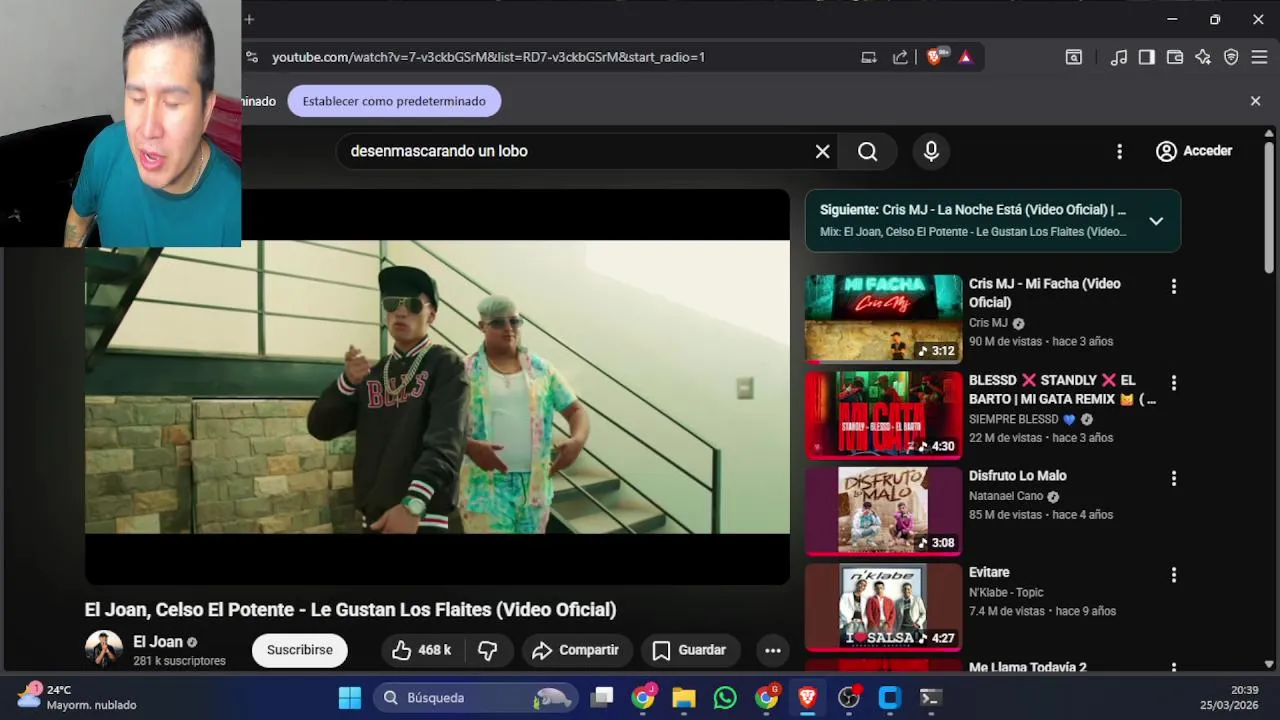Image resolution: width=1280 pixels, height=720 pixels.
Task: Click the SIEMPRE BLESSD channel name text
Action: click(1014, 420)
